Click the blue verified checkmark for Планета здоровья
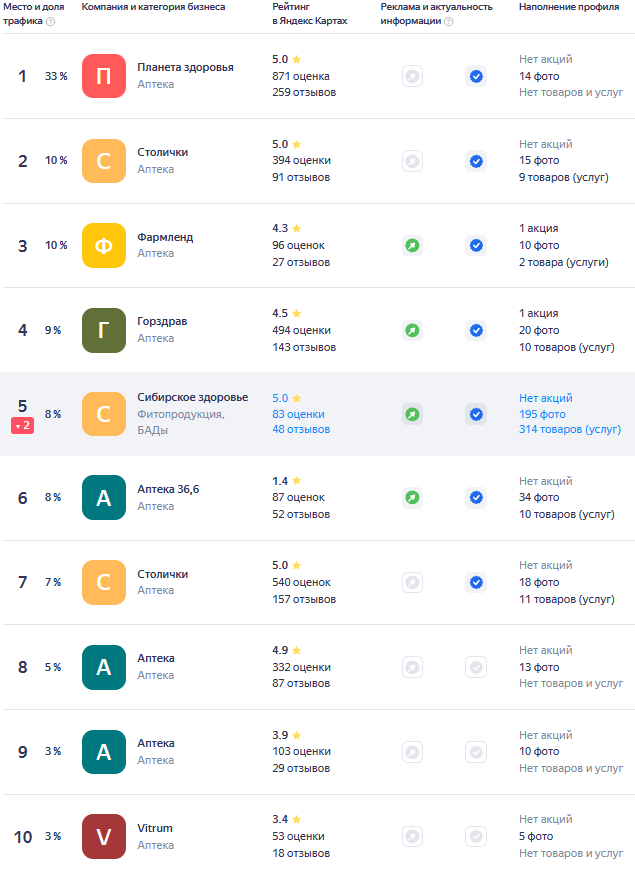The height and width of the screenshot is (875, 635). 476,76
